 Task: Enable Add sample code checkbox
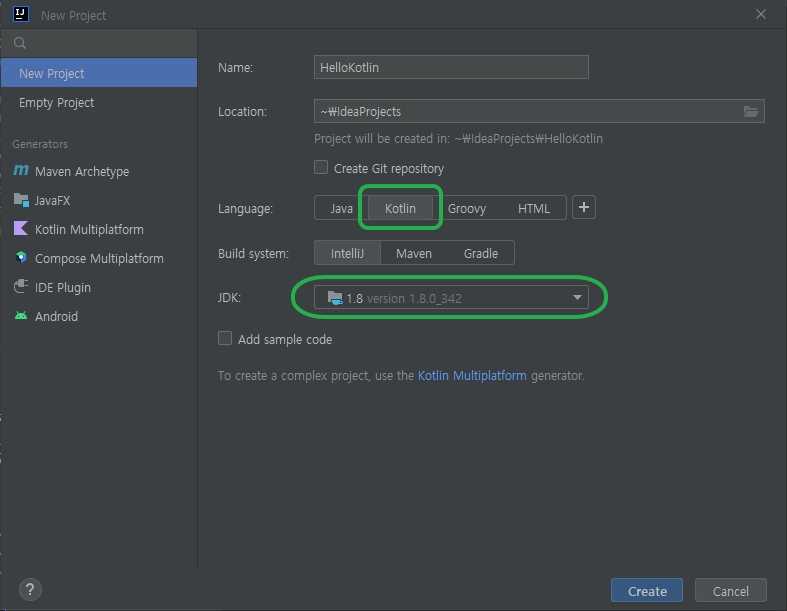(x=225, y=338)
